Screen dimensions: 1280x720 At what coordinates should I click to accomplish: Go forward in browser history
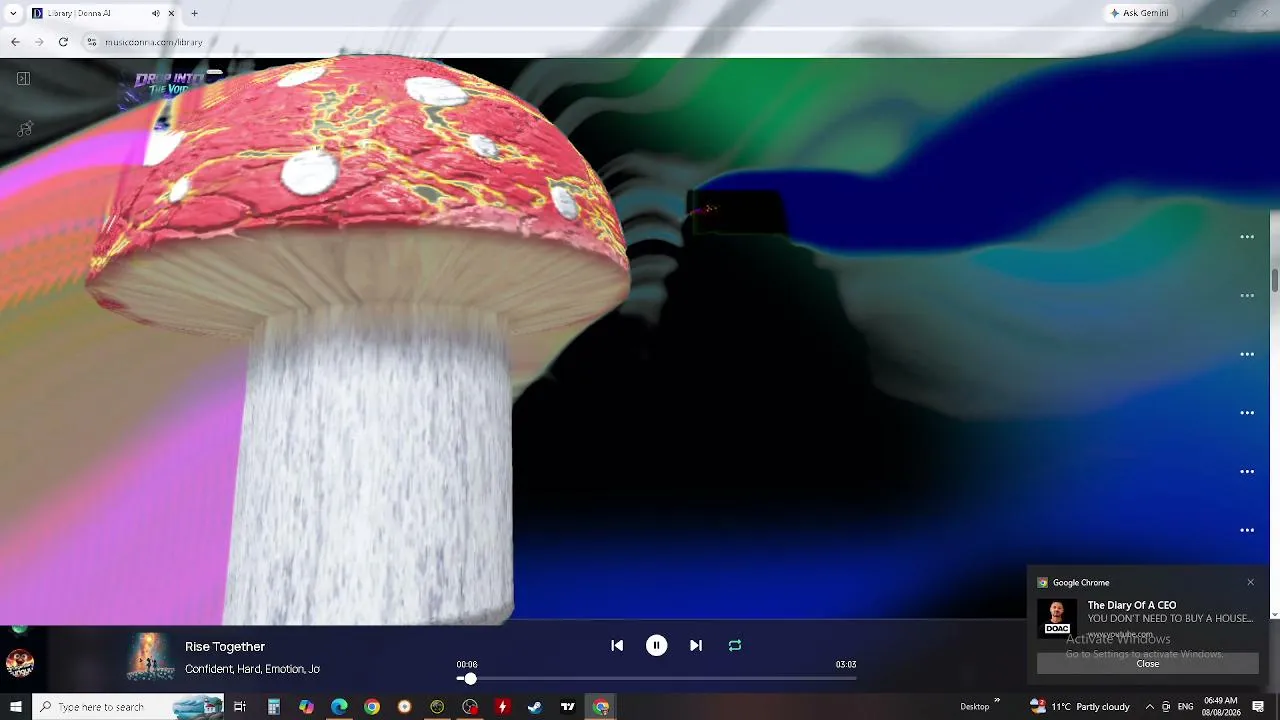point(39,42)
